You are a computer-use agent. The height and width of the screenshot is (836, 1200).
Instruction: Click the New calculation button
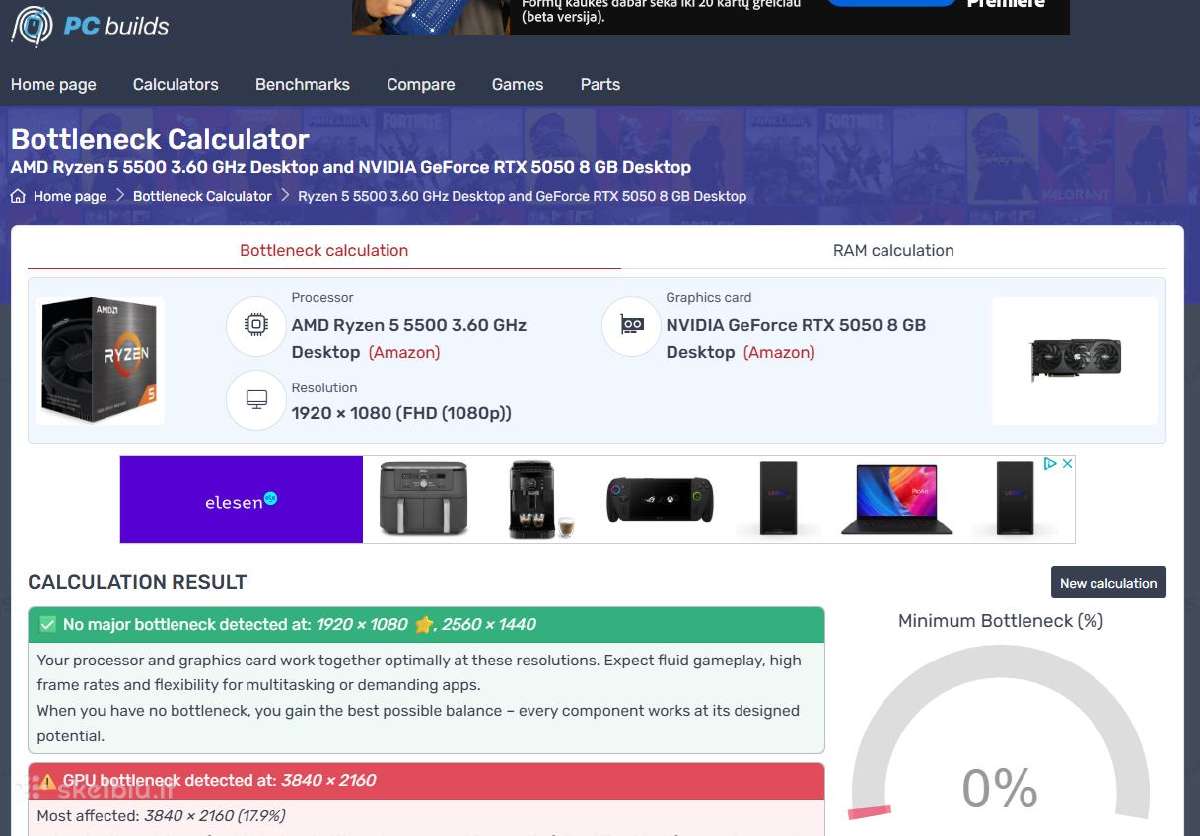click(1108, 583)
